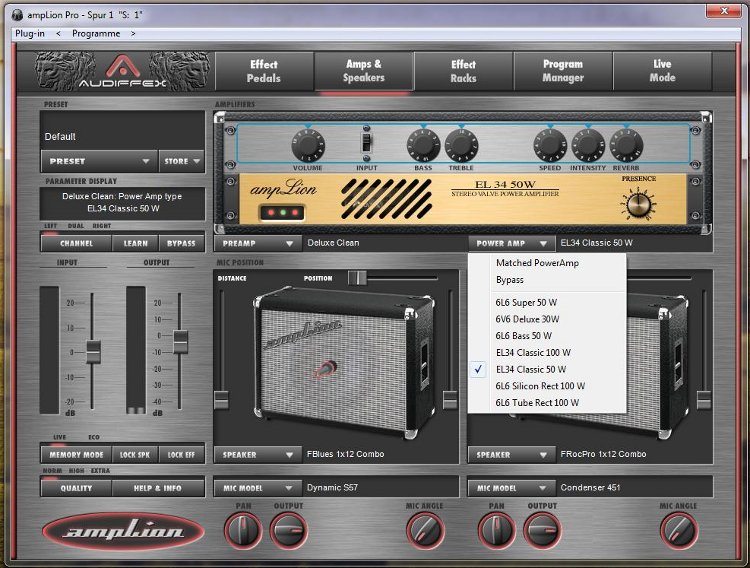
Task: Open Help & Info
Action: coord(157,488)
